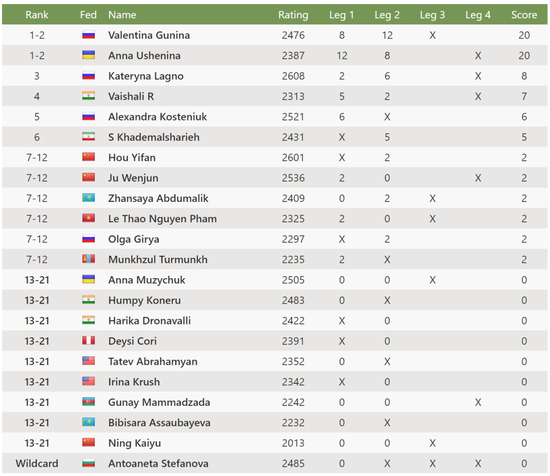
Task: Click the Bulgarian flag next to Antoaneta Stefanova
Action: click(88, 463)
